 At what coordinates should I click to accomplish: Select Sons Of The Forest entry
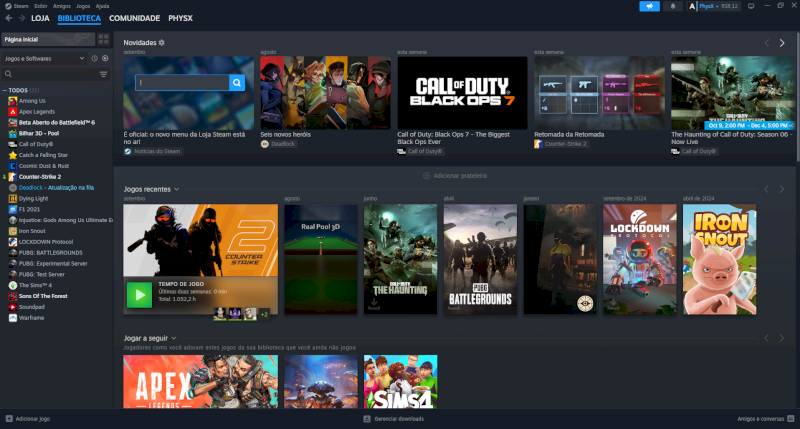click(x=43, y=296)
